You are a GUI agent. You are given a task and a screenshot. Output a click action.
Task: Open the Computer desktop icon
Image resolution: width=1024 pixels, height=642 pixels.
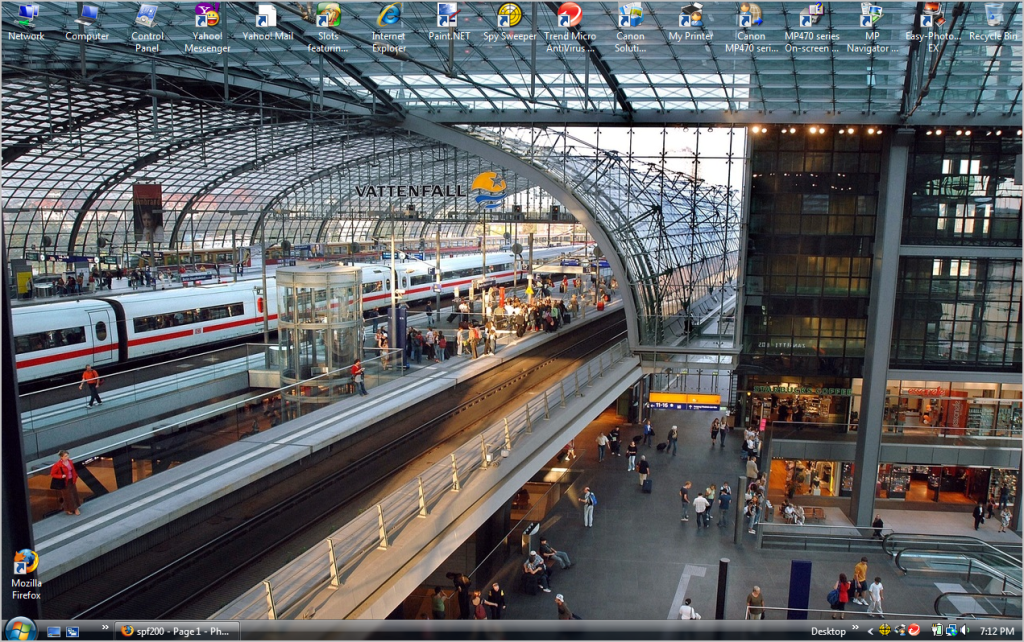[87, 18]
